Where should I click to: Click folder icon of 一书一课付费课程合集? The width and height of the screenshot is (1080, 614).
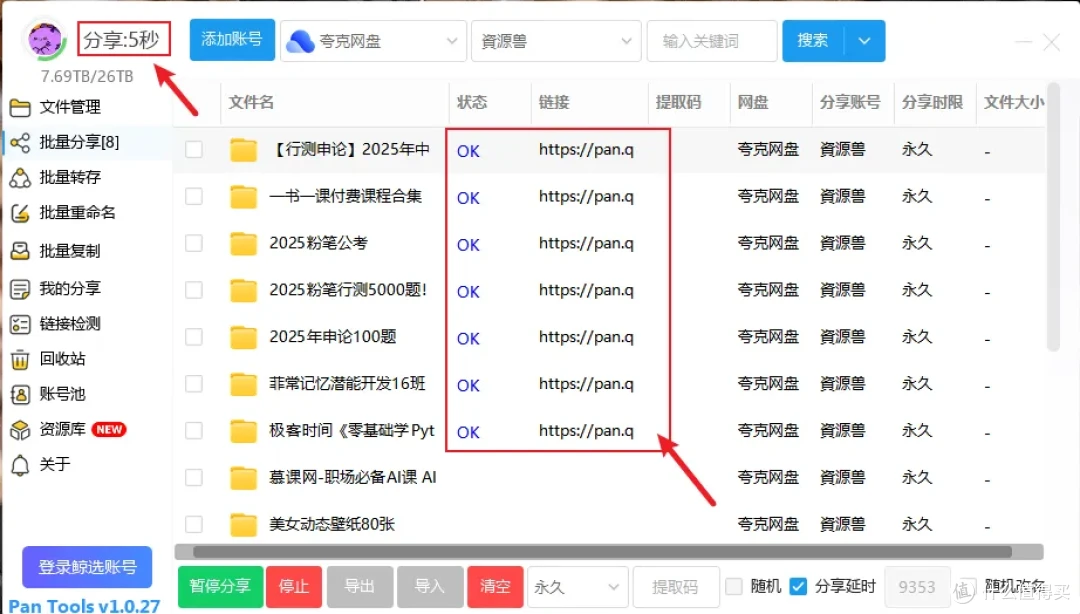[x=243, y=196]
